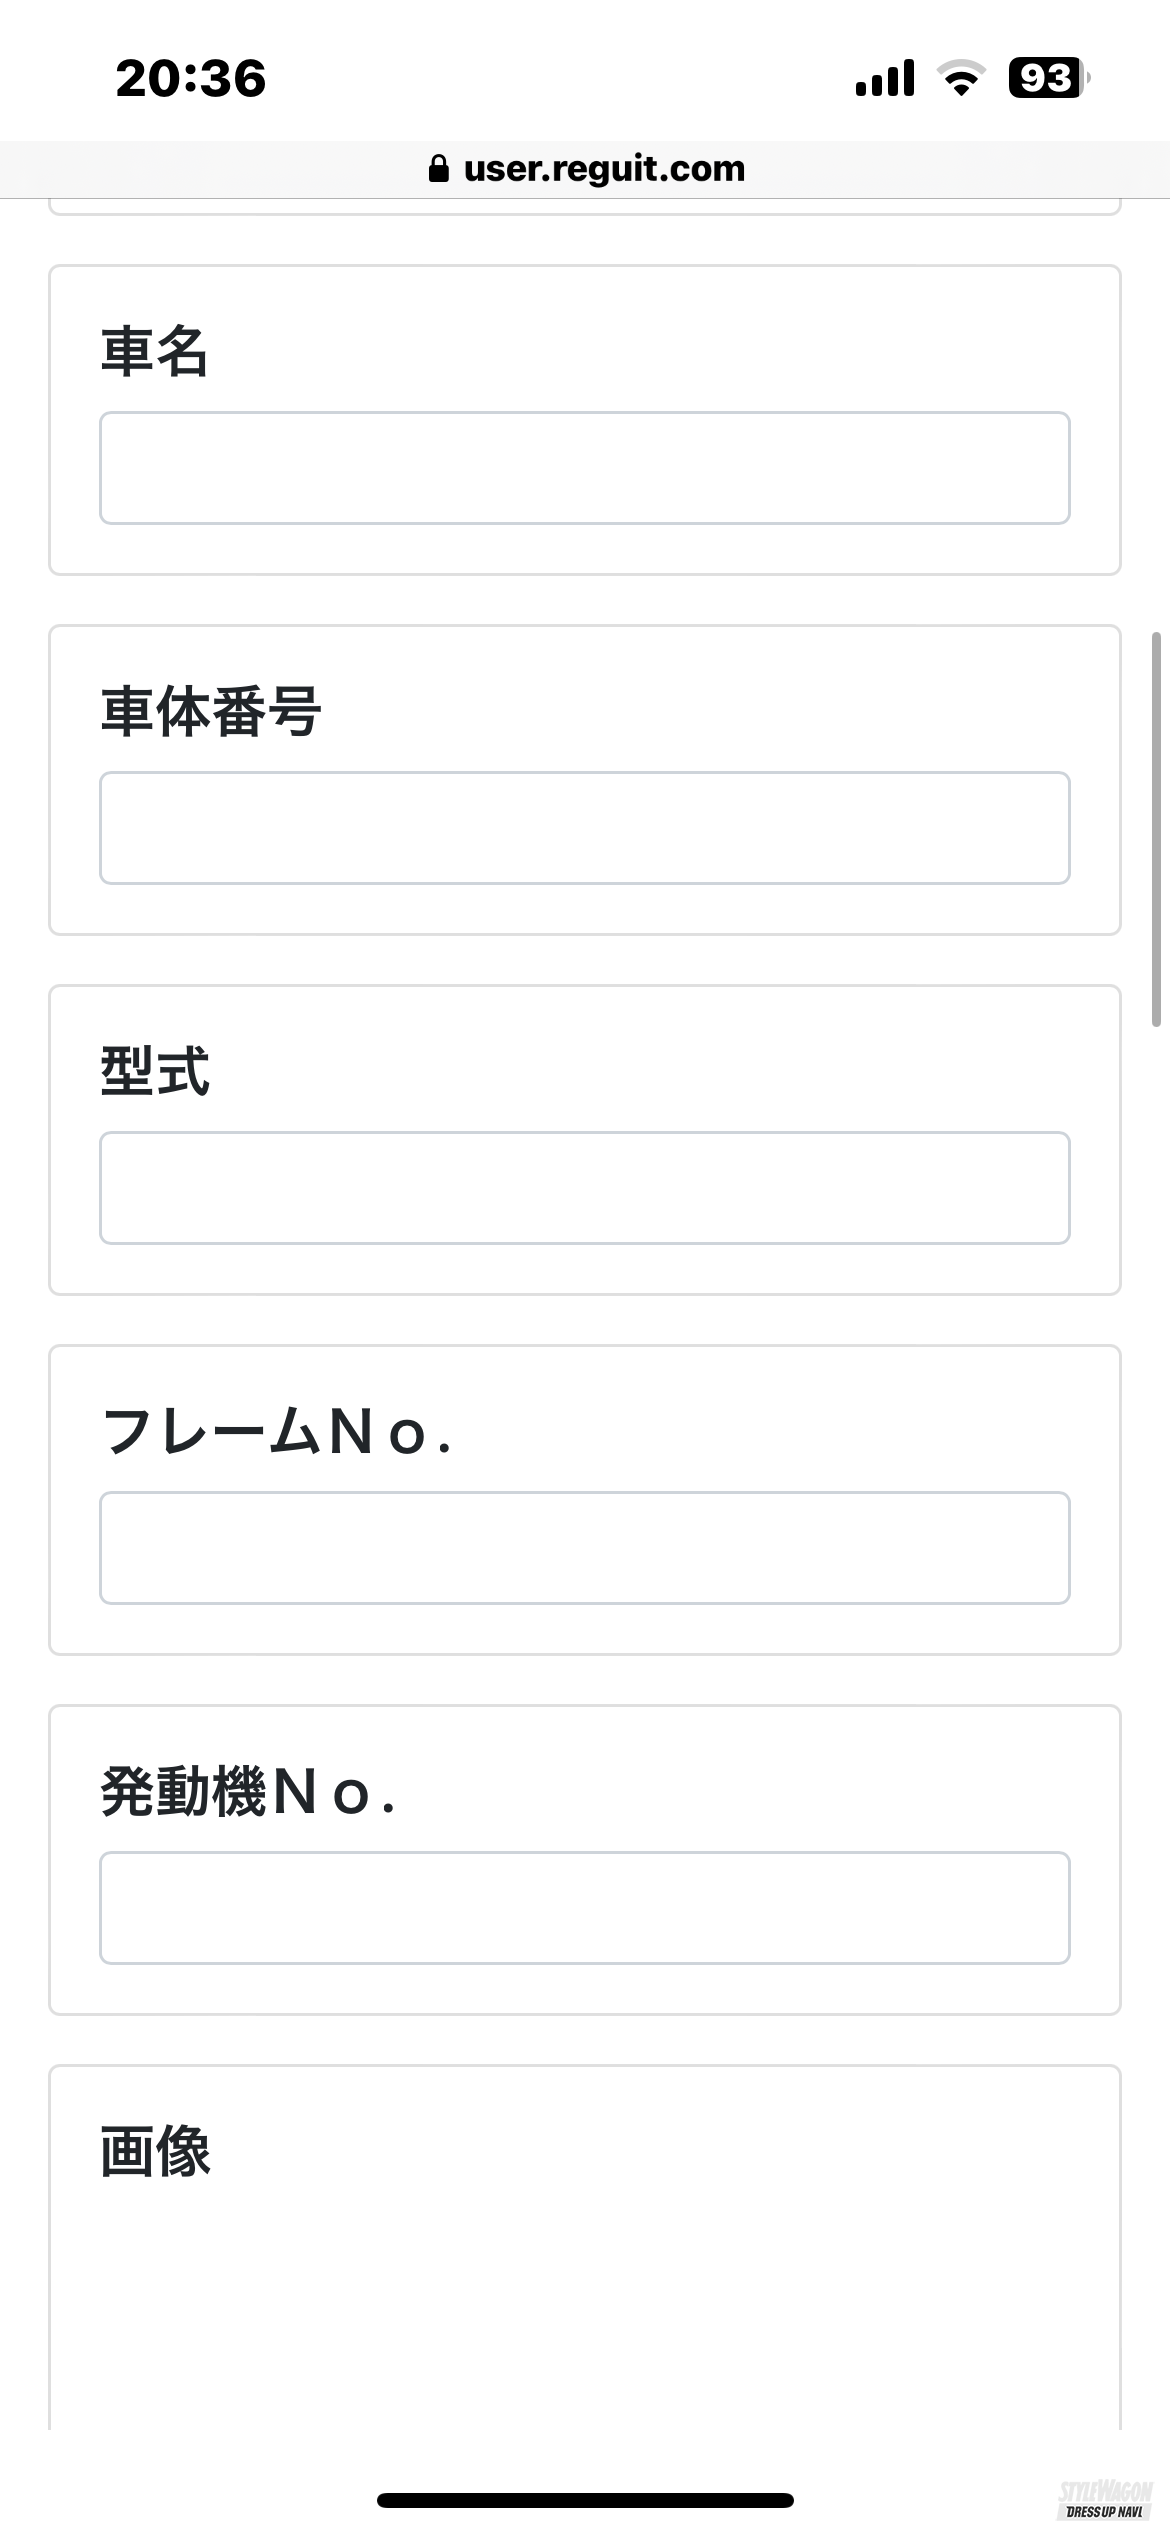This screenshot has height=2532, width=1170.
Task: Tap the 画像 section heading
Action: 155,2152
